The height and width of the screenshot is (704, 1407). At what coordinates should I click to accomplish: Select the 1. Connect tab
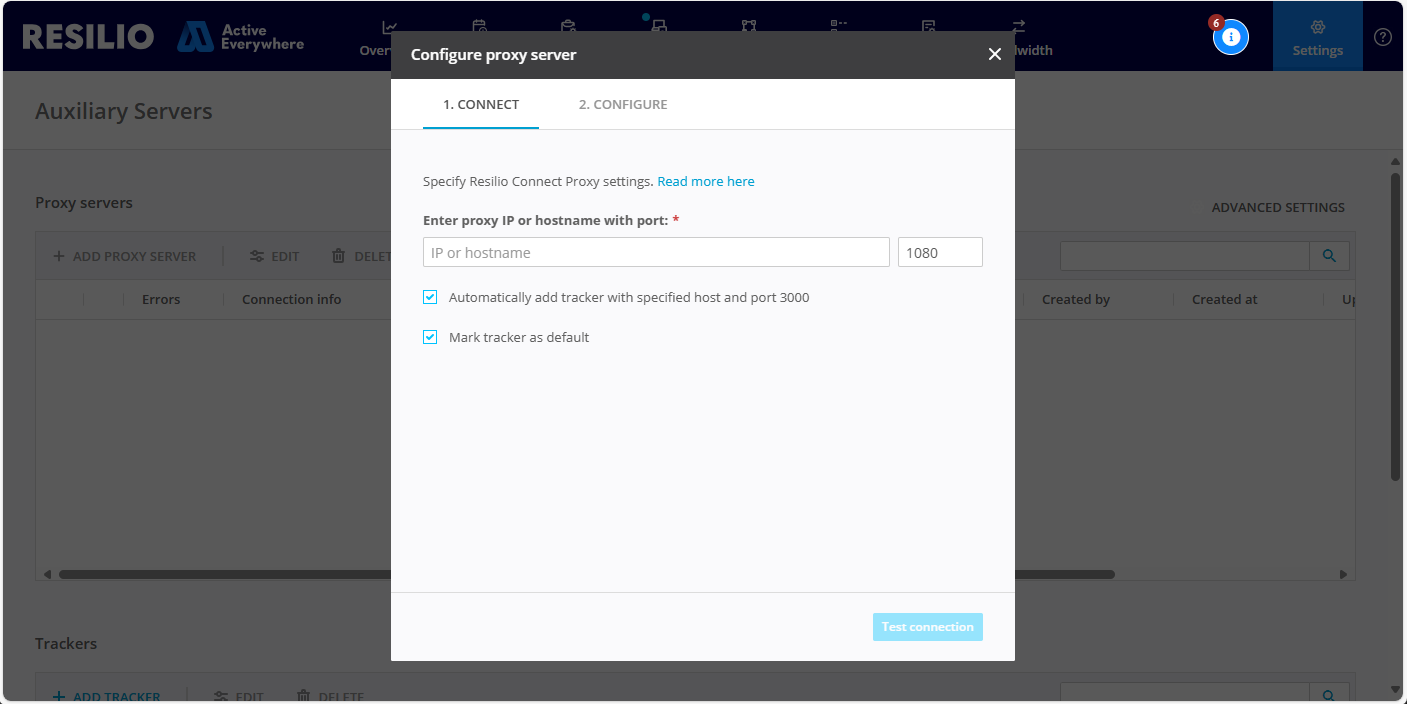(481, 104)
